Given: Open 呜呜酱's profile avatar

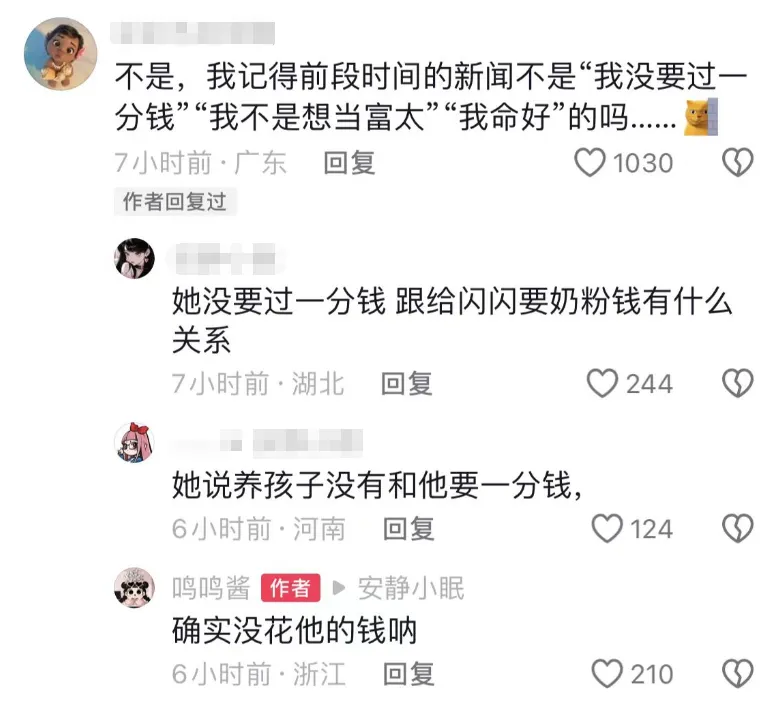Looking at the screenshot, I should [134, 588].
